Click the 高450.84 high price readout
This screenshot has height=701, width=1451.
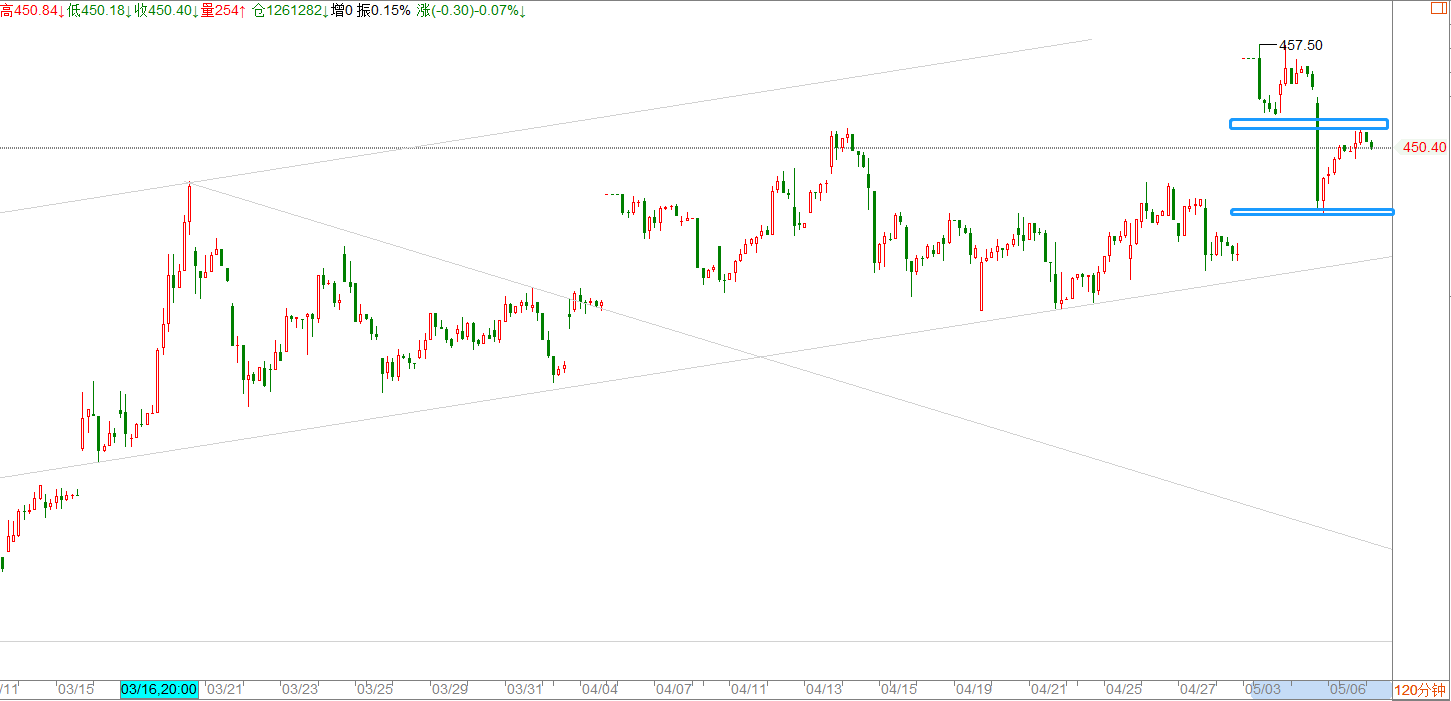point(32,10)
